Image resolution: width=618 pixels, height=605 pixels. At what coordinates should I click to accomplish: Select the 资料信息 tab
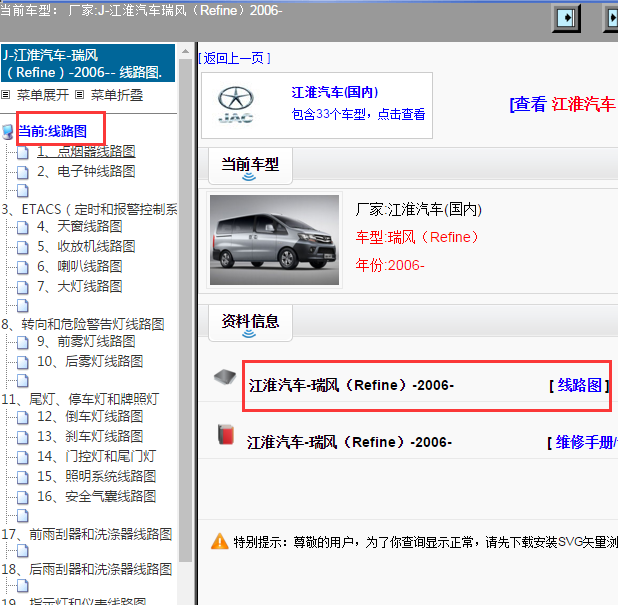(x=250, y=323)
